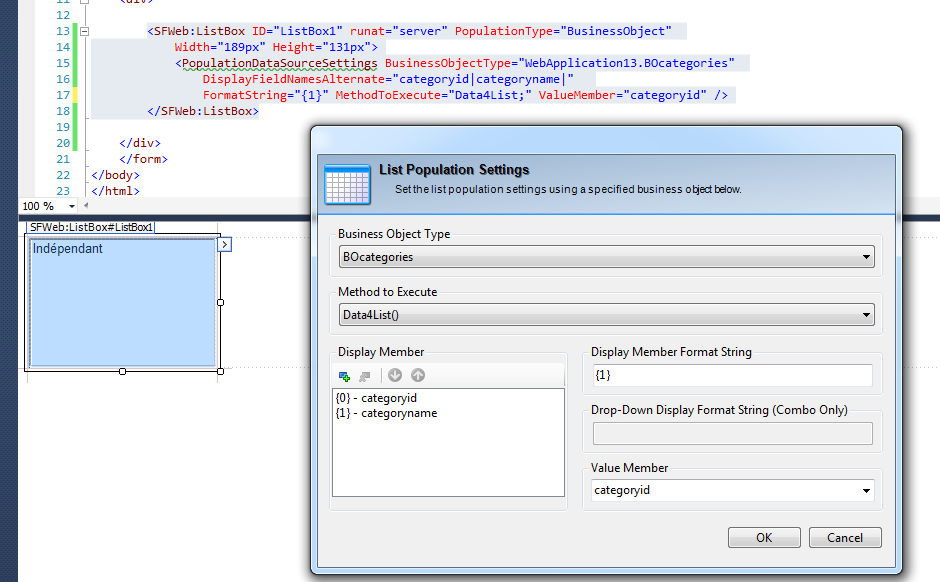
Task: Click the add display member icon
Action: (x=345, y=376)
